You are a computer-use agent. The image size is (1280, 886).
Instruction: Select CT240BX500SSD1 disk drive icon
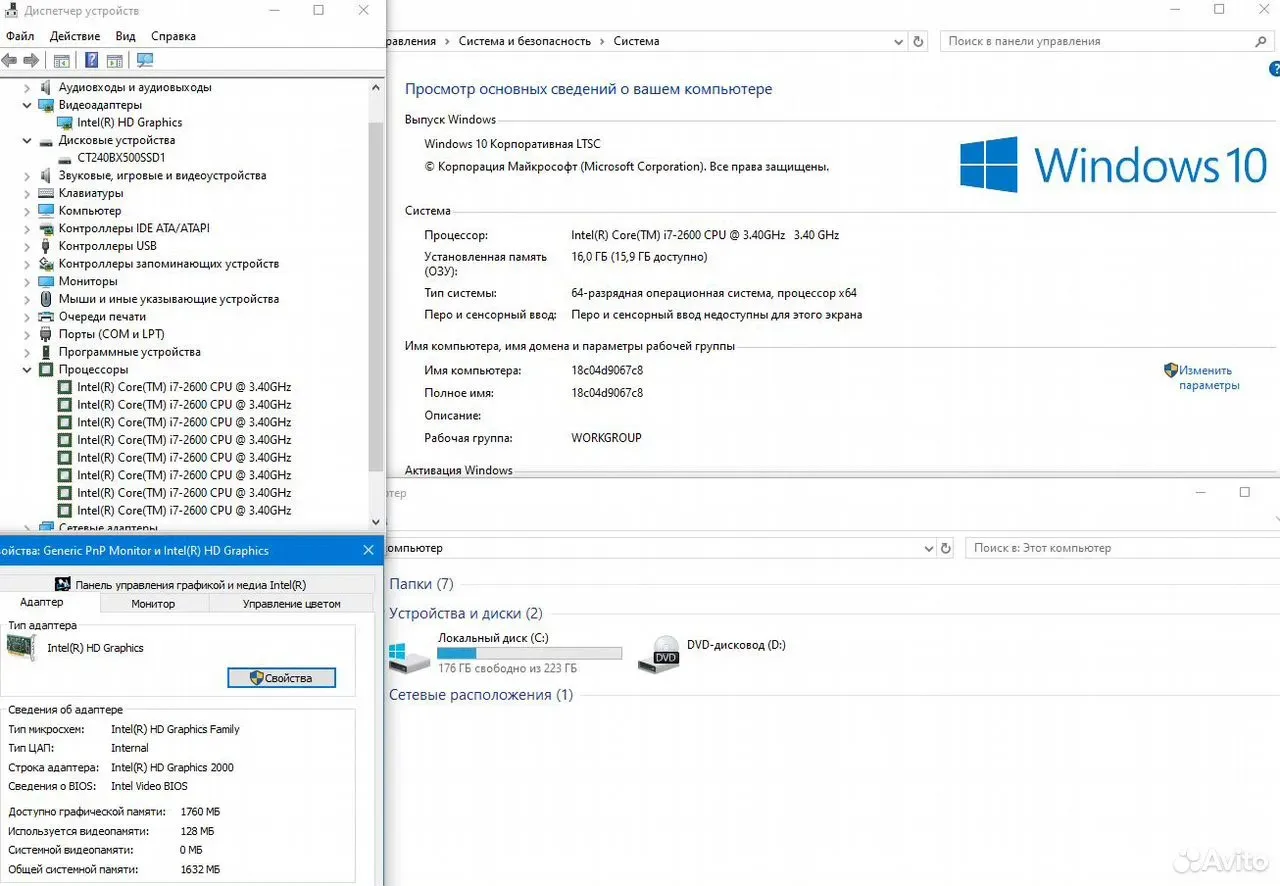(x=65, y=158)
